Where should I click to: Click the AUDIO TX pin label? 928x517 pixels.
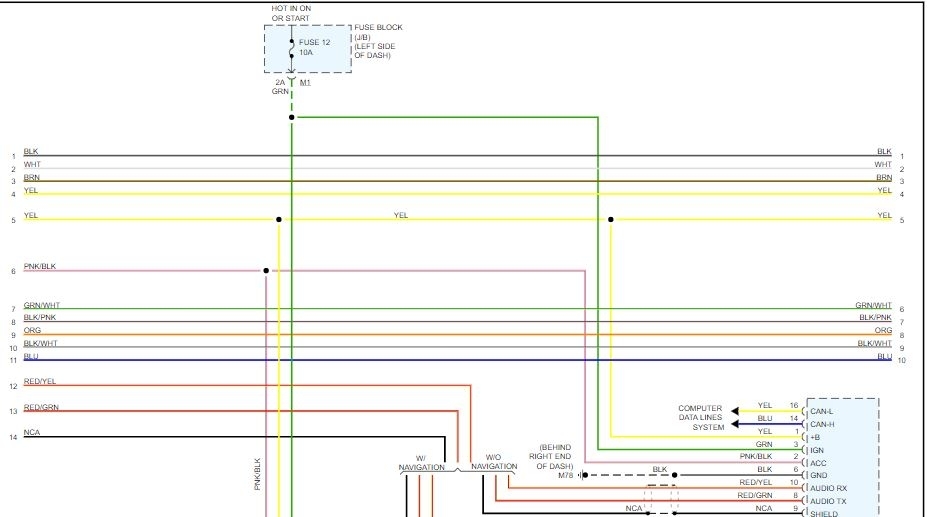click(x=828, y=501)
